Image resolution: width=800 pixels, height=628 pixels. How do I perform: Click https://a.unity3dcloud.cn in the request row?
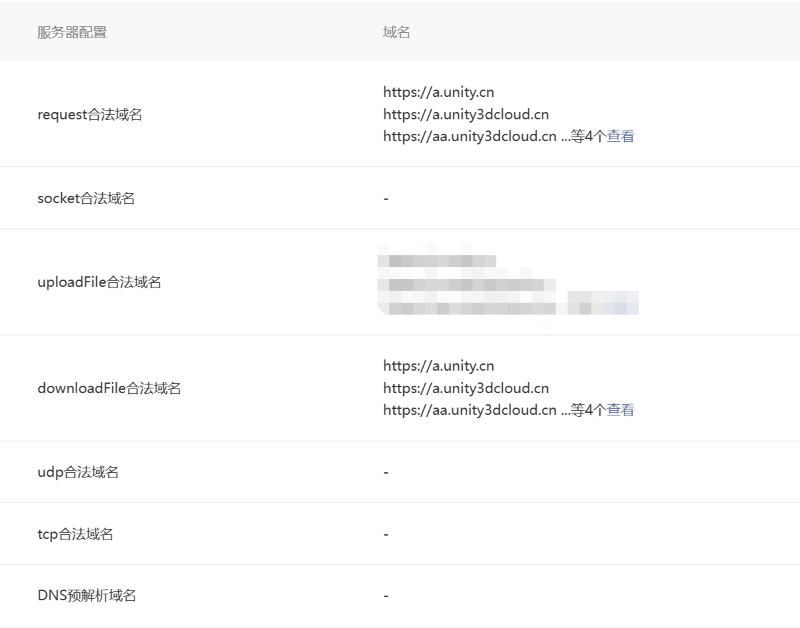(x=465, y=114)
